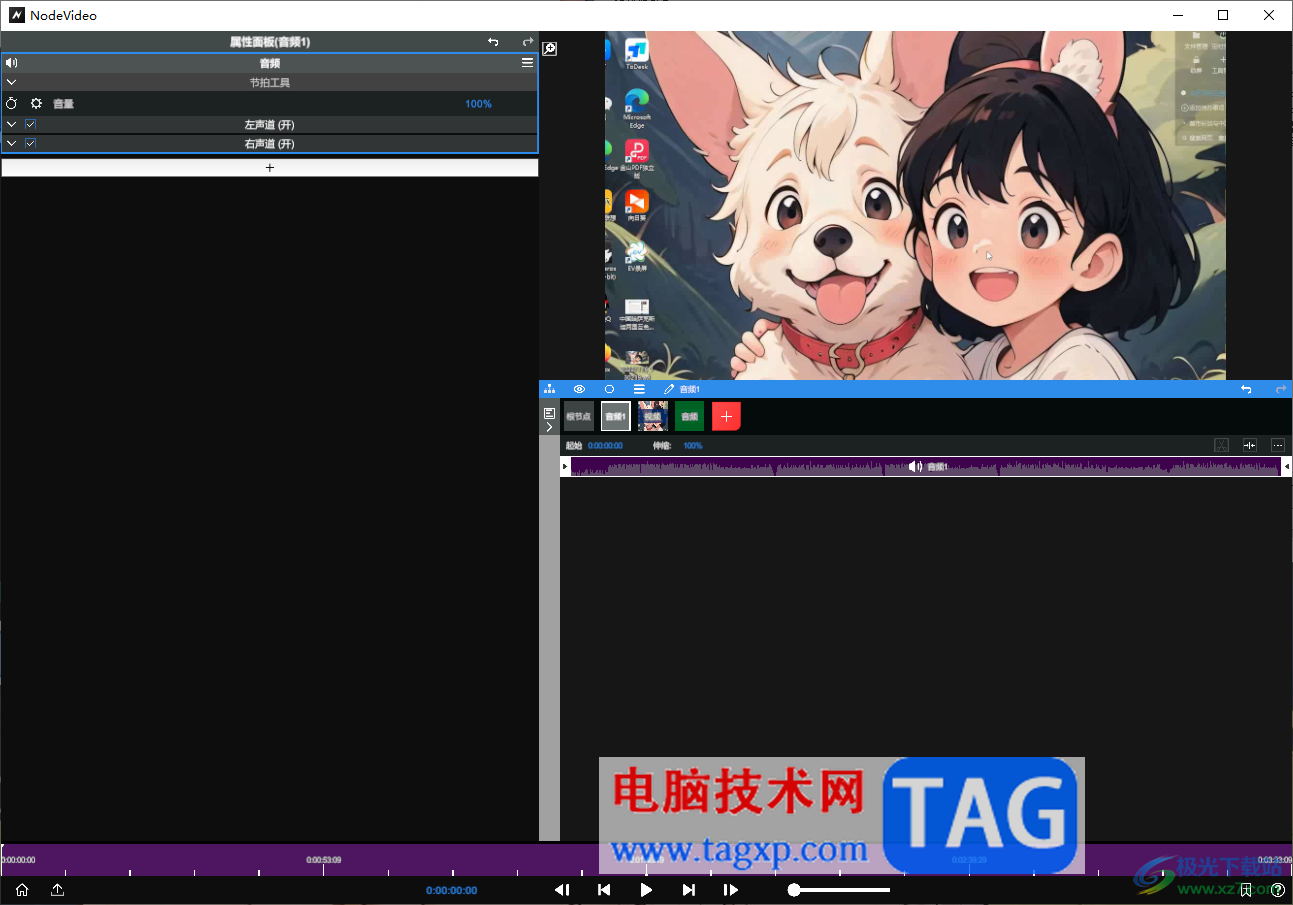Click the 音频1 purple waveform clip

pyautogui.click(x=926, y=467)
